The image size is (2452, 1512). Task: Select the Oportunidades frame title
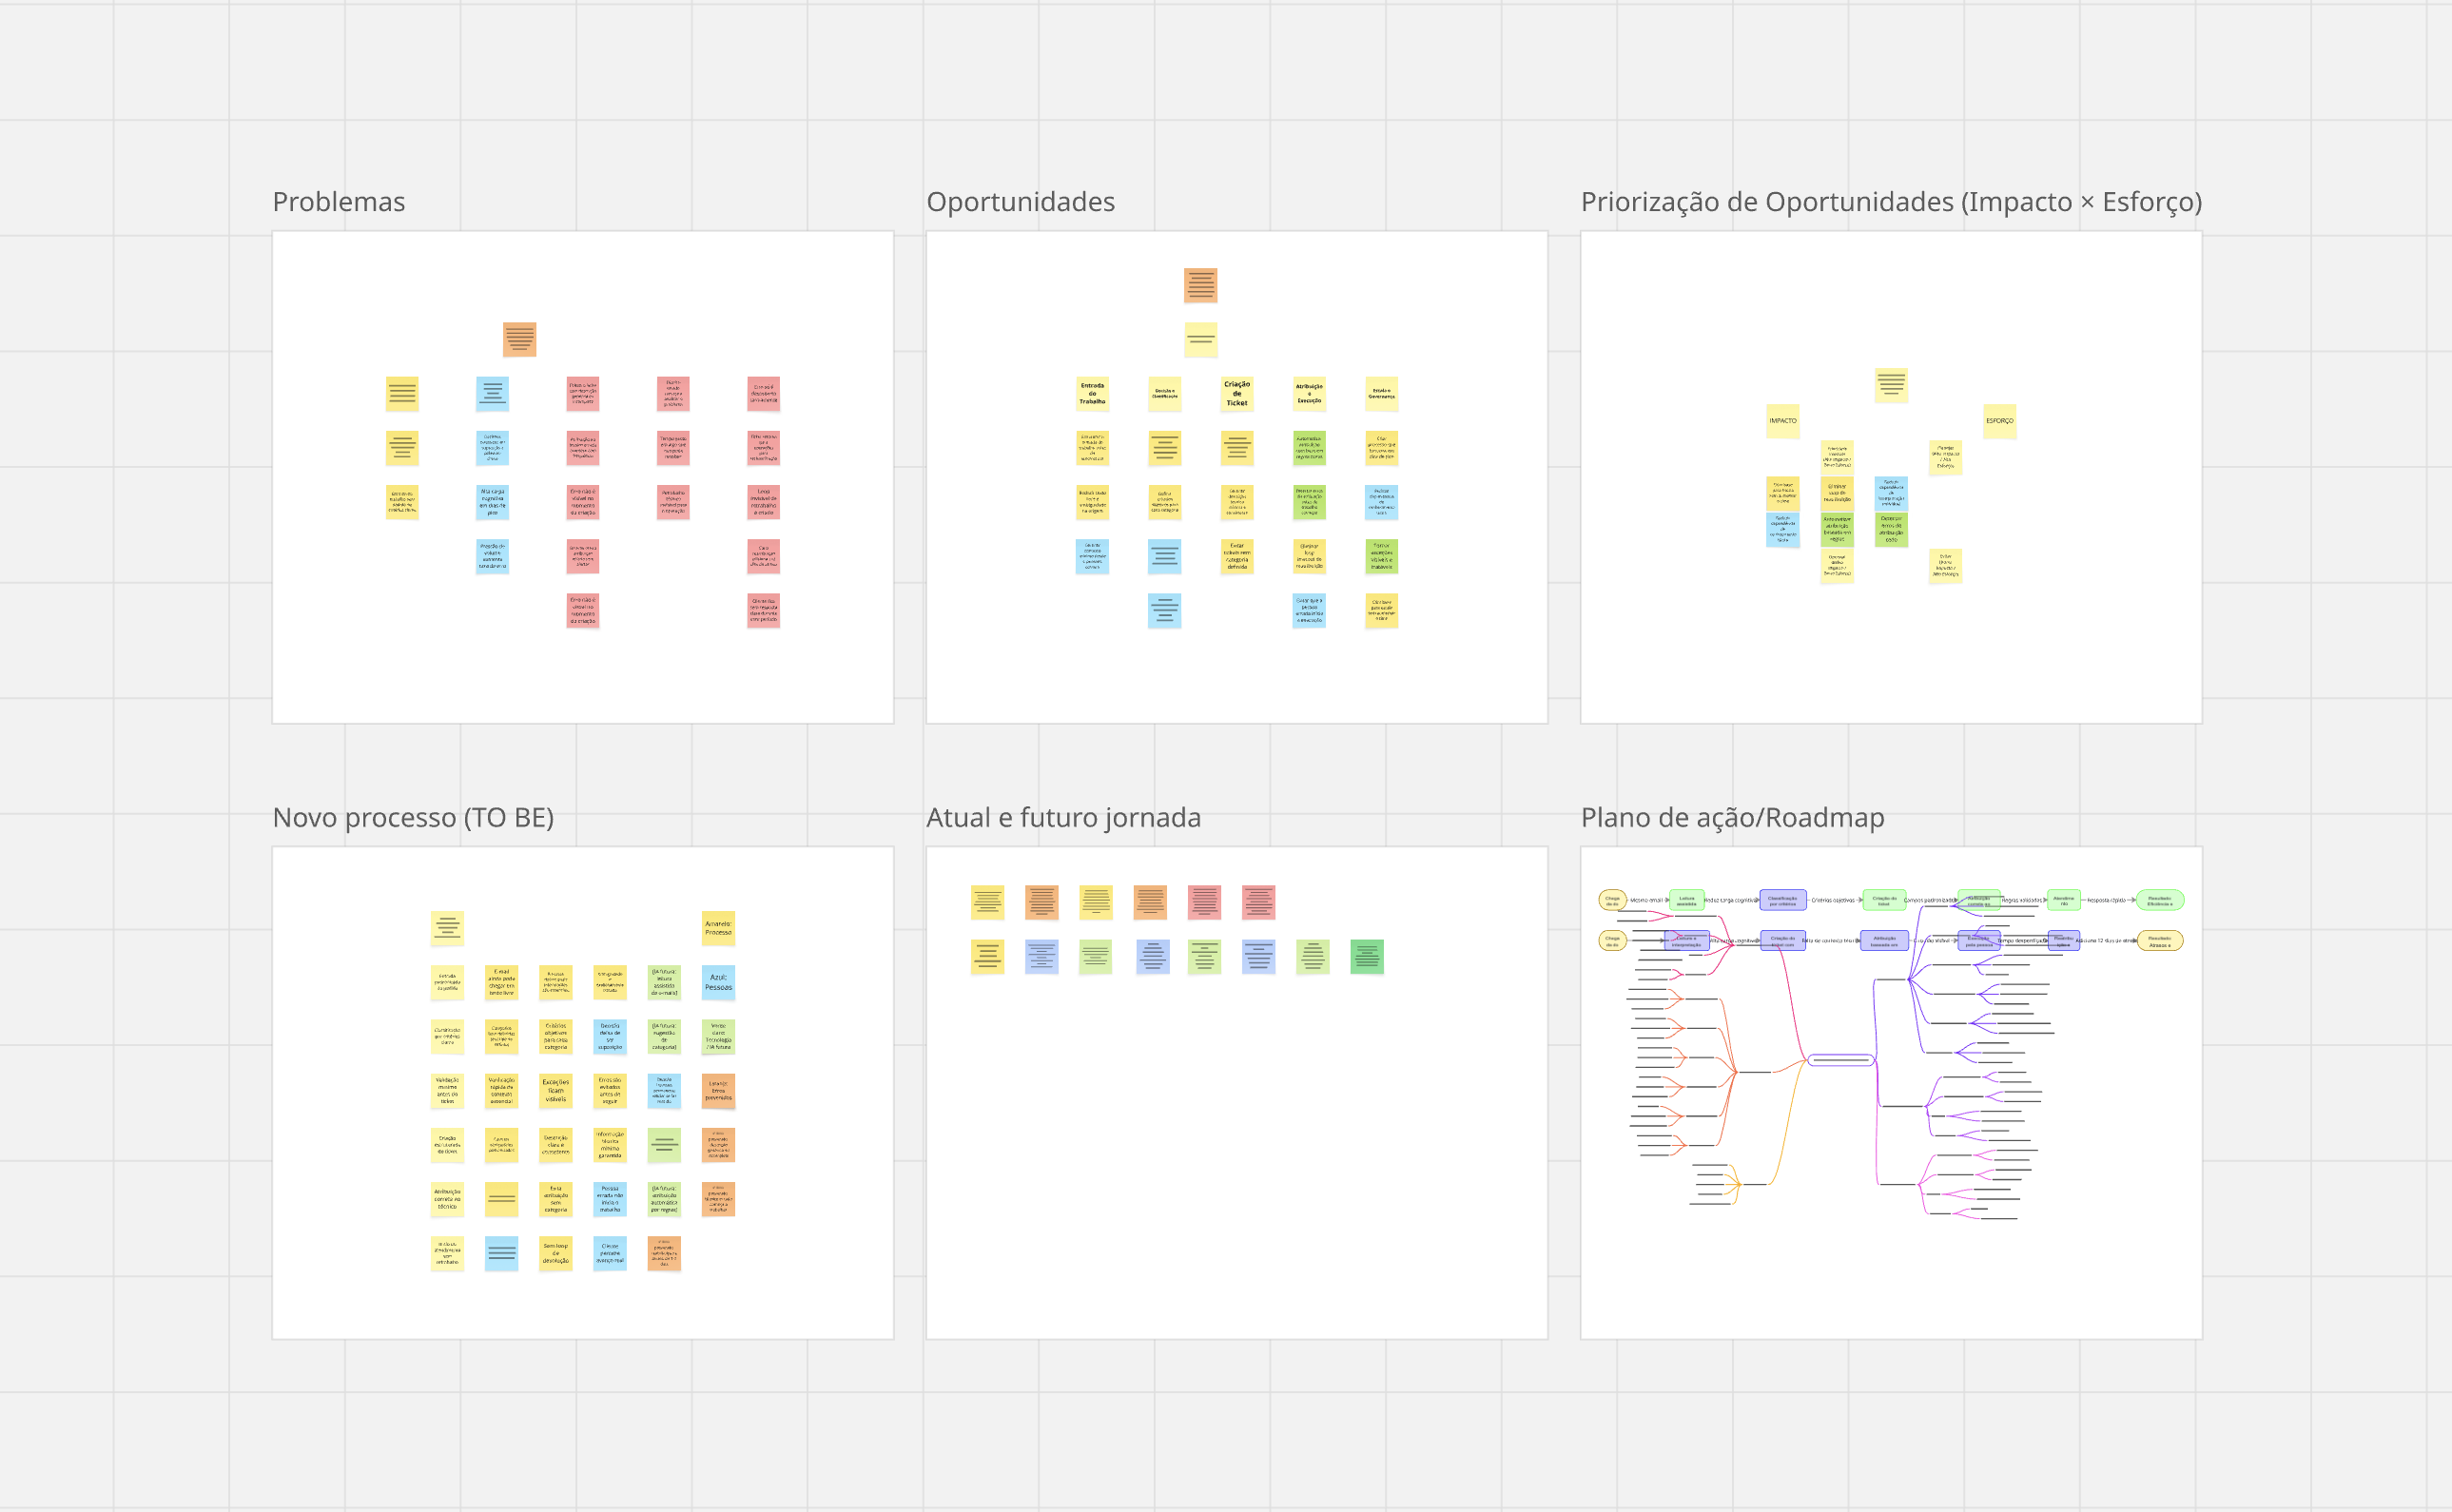coord(1019,202)
